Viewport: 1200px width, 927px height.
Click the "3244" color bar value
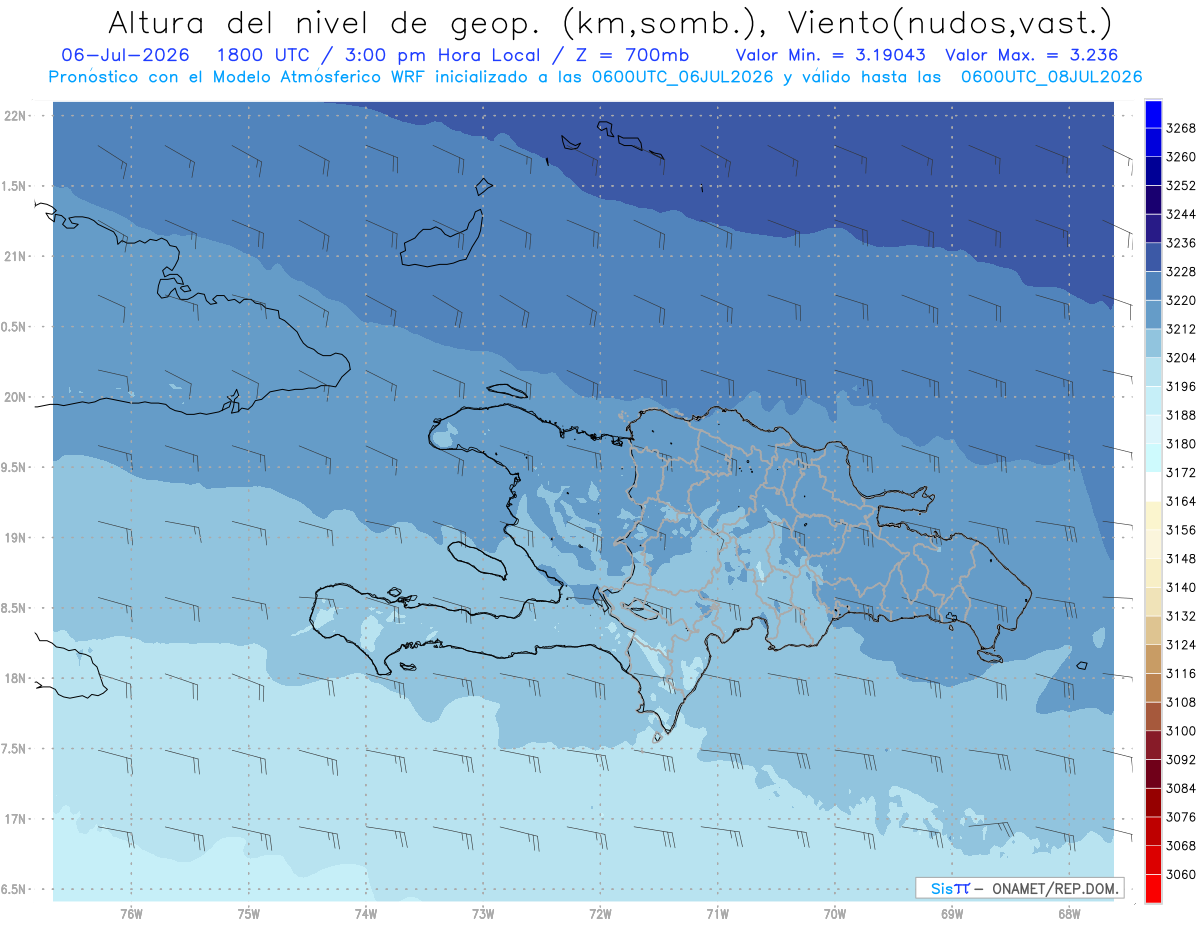pos(1181,214)
